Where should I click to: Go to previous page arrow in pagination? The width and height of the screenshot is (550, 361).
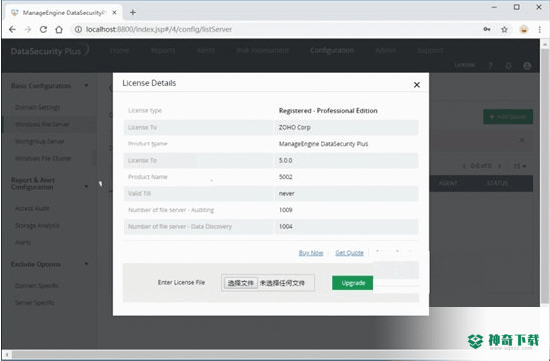click(464, 166)
